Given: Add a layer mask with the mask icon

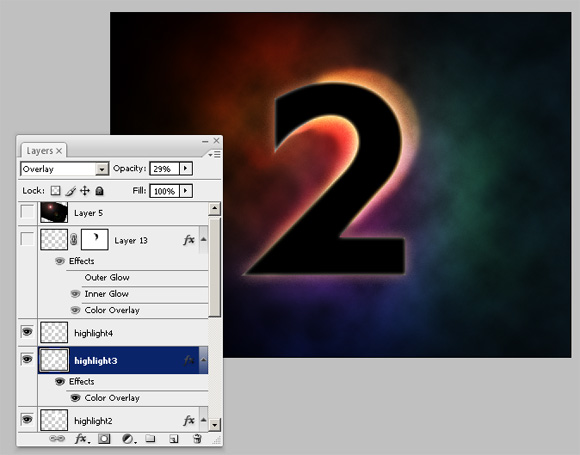Looking at the screenshot, I should (104, 439).
